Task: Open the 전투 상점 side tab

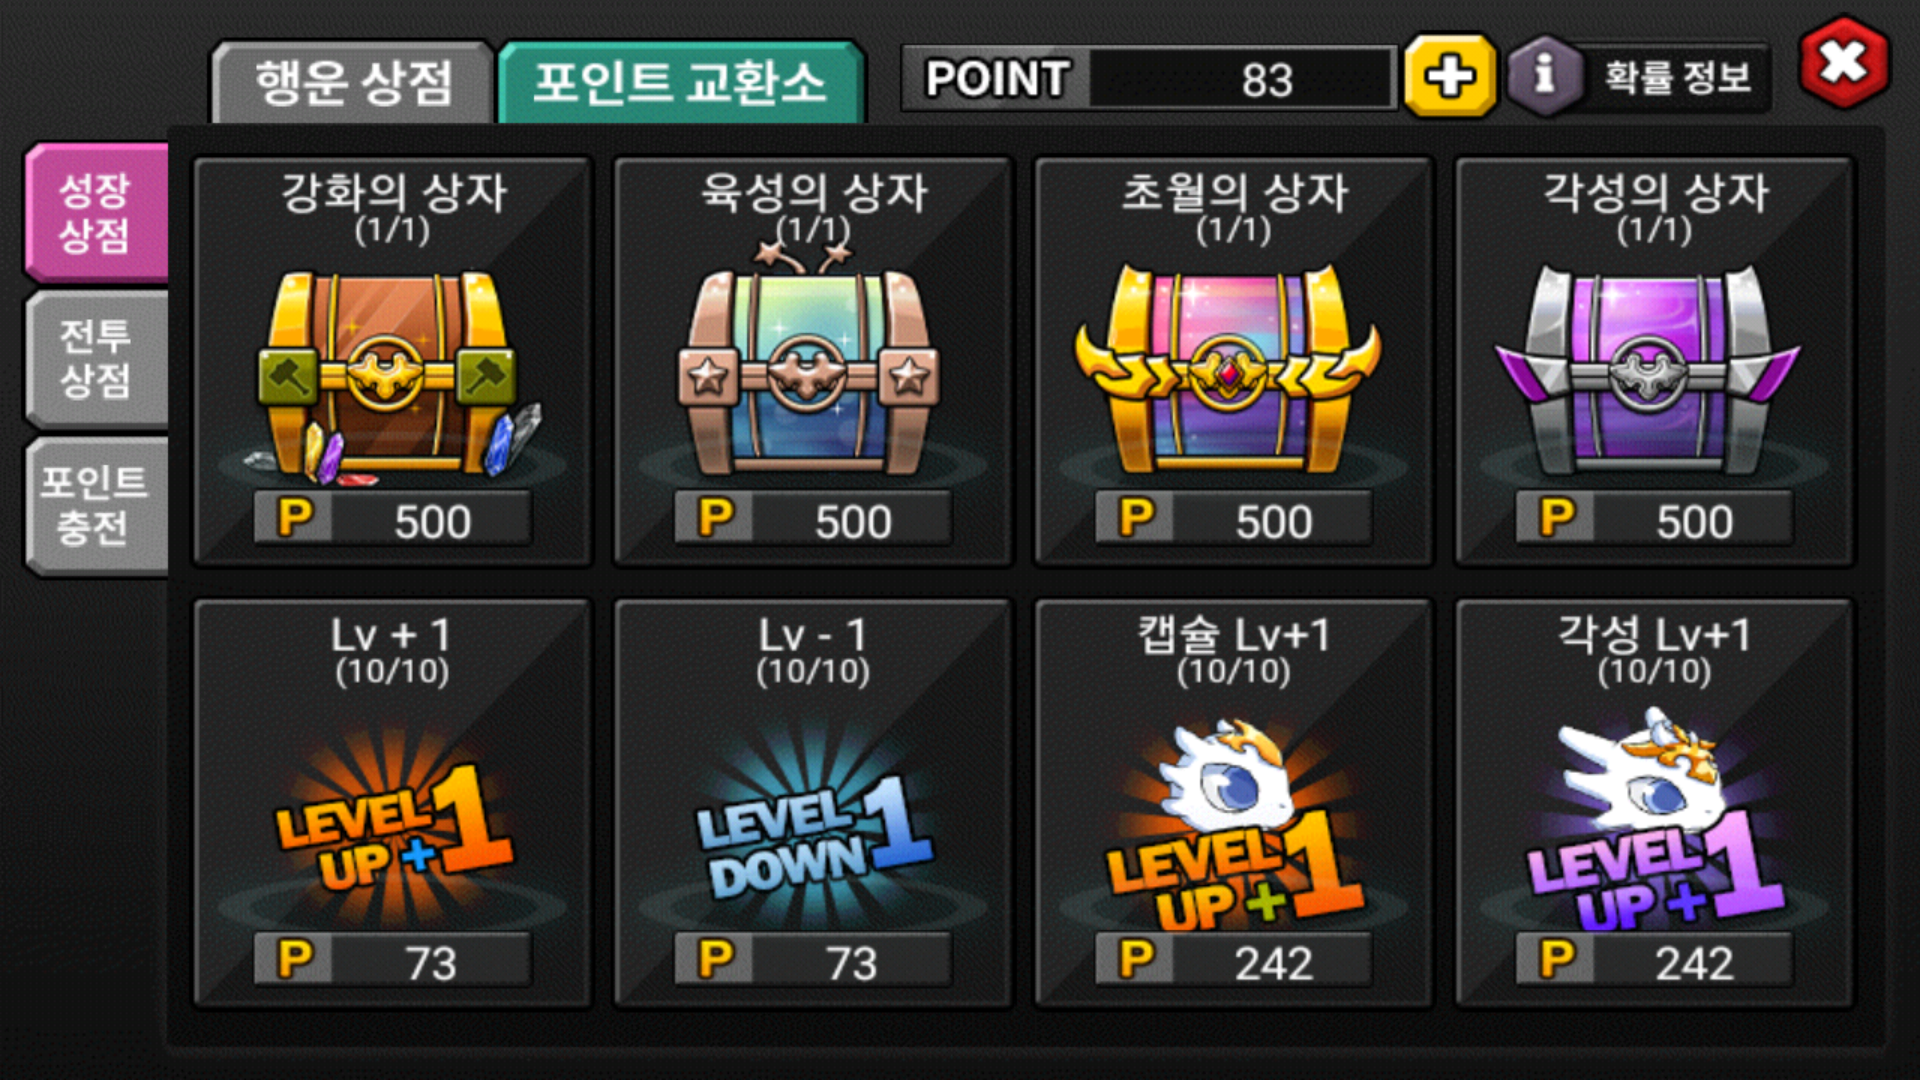Action: coord(96,358)
